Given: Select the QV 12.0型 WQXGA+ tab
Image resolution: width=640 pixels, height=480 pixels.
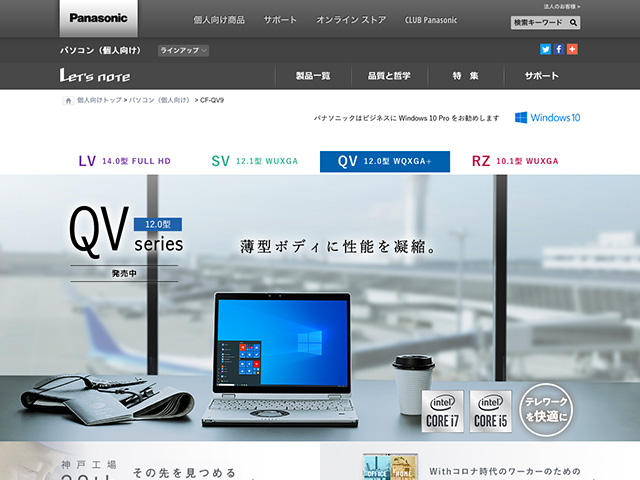Looking at the screenshot, I should click(385, 162).
